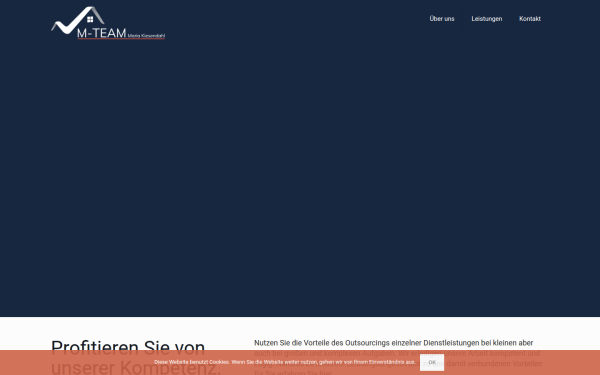Accept cookies with the OK button
The height and width of the screenshot is (375, 600).
click(432, 362)
